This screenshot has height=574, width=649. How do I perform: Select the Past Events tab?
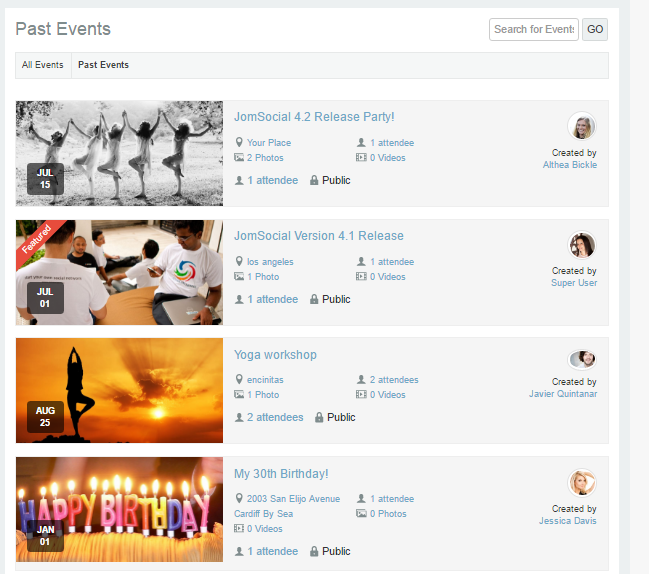click(103, 65)
